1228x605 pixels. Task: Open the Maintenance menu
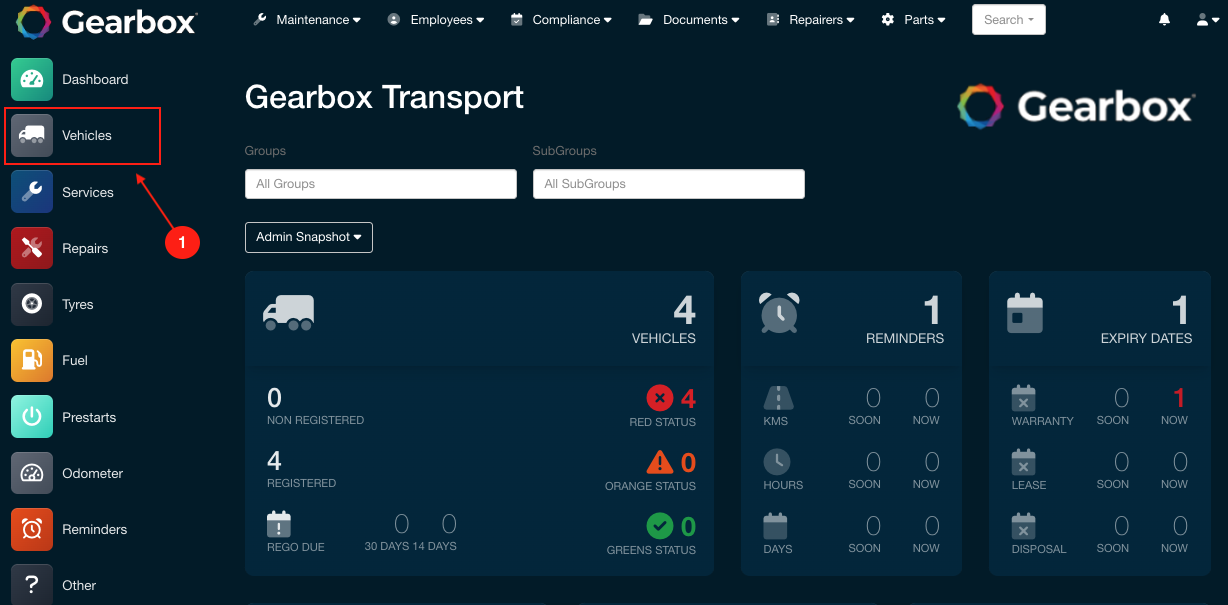[307, 20]
